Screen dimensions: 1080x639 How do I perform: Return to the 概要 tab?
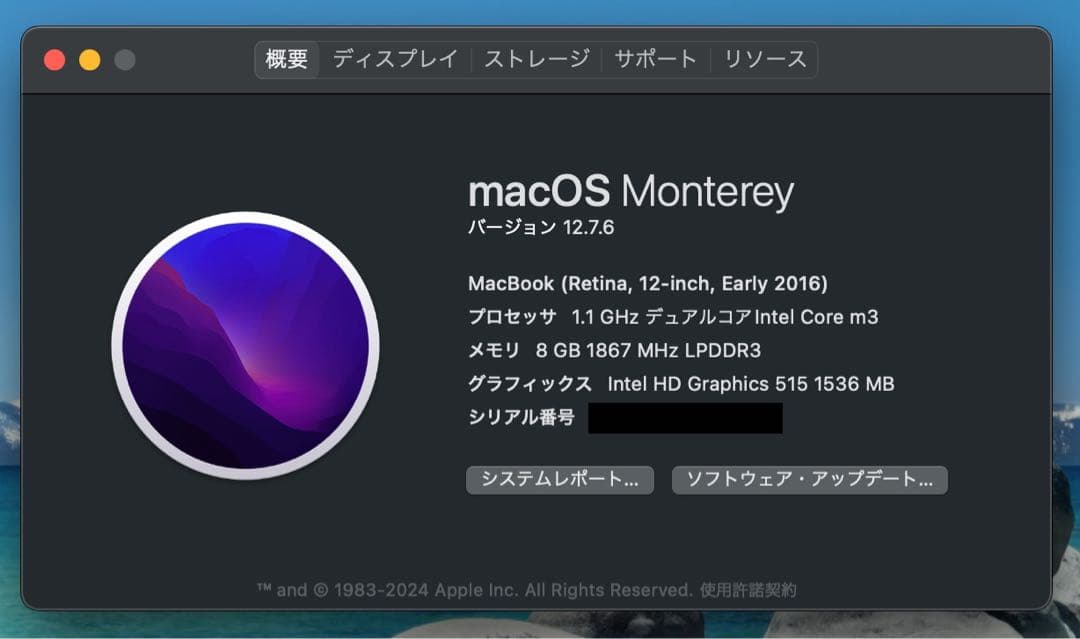(287, 59)
